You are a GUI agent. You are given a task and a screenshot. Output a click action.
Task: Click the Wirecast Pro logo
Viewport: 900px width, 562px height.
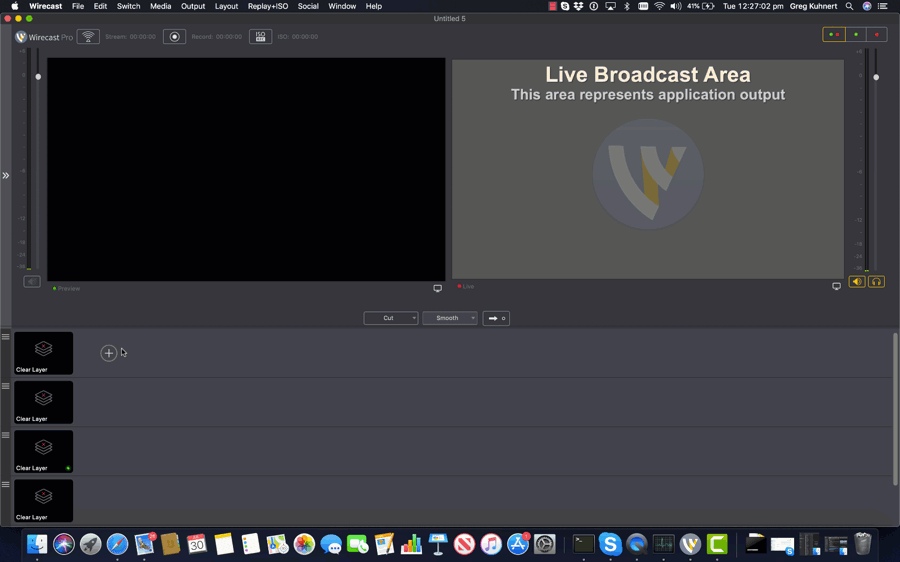[x=44, y=37]
